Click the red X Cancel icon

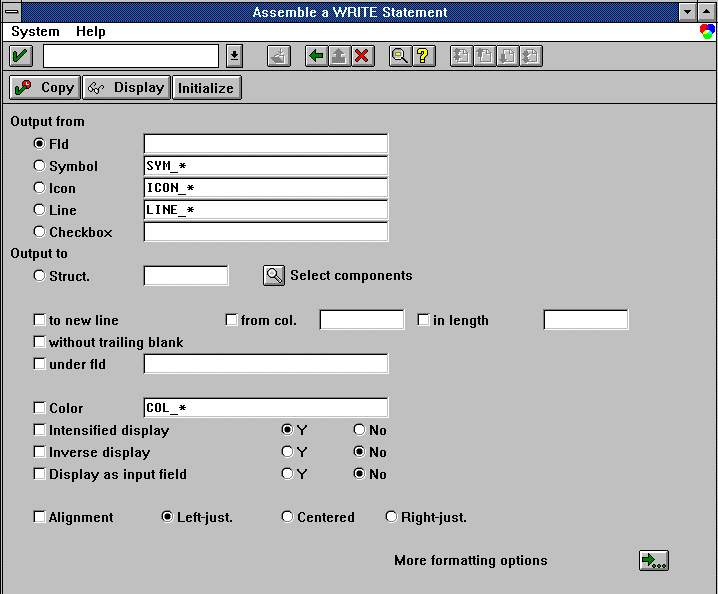(x=362, y=56)
